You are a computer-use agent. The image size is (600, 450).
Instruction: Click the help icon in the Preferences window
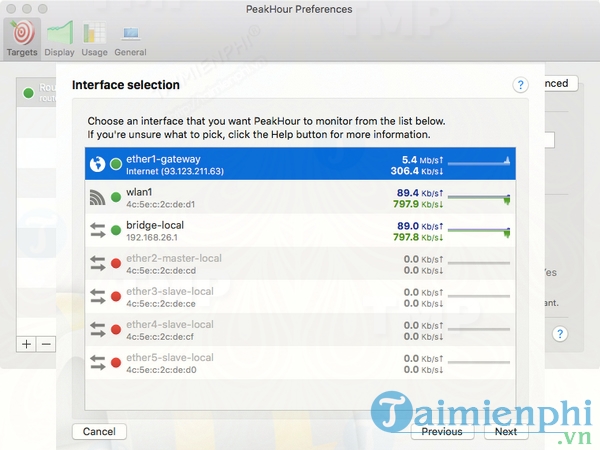(560, 334)
